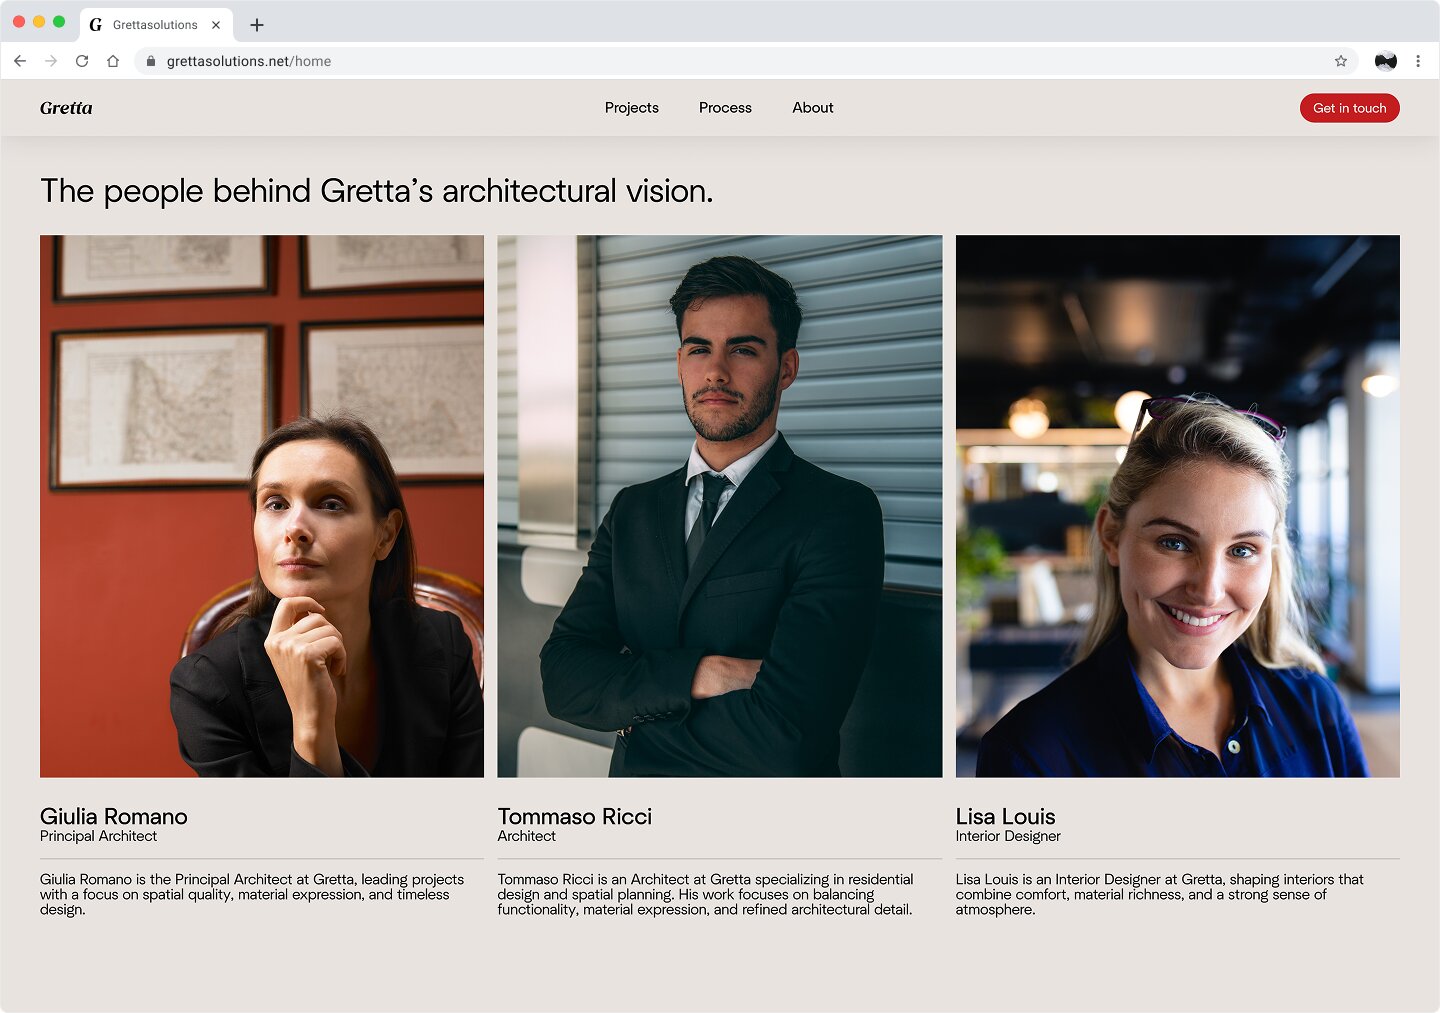The image size is (1440, 1013).
Task: Click the browser back arrow
Action: point(20,61)
